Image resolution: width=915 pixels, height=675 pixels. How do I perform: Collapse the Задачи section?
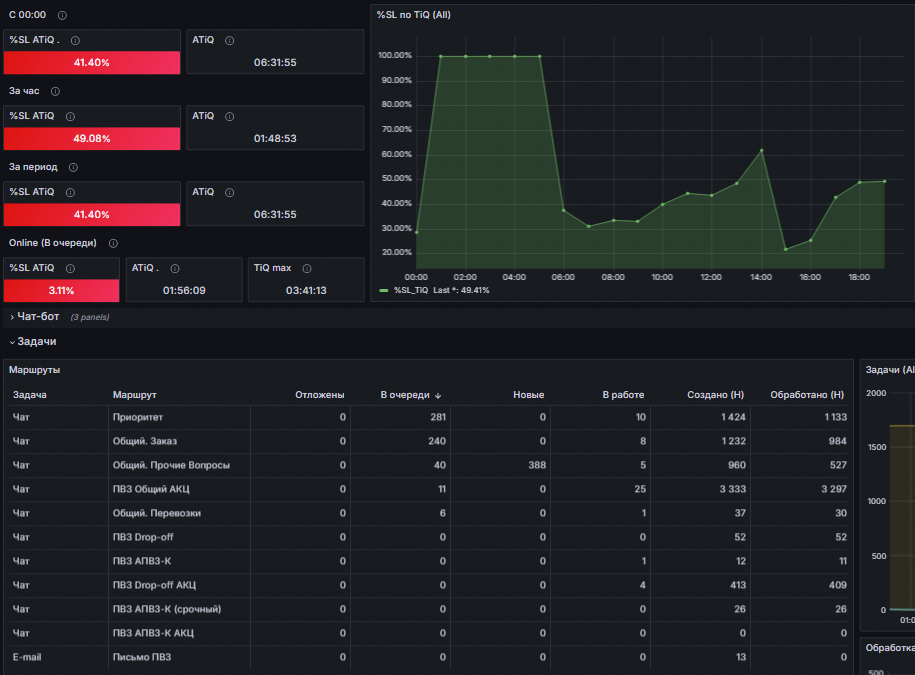click(x=36, y=341)
